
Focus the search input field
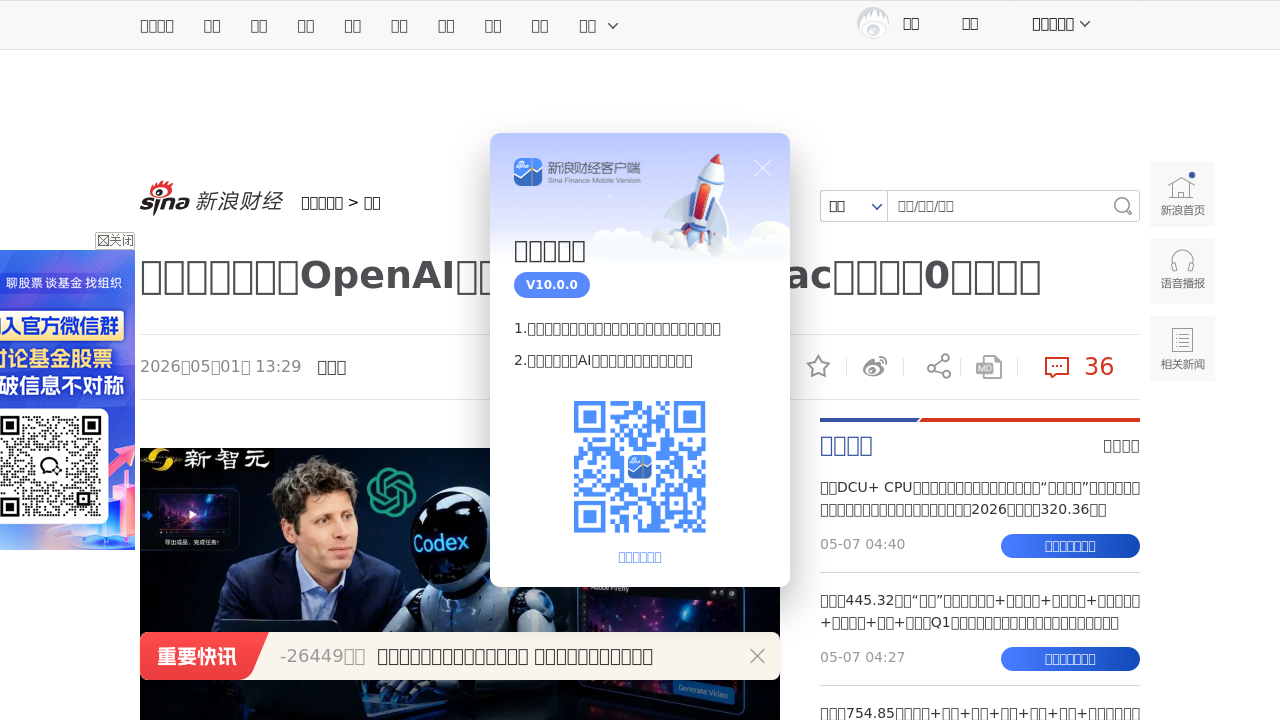pyautogui.click(x=1000, y=206)
